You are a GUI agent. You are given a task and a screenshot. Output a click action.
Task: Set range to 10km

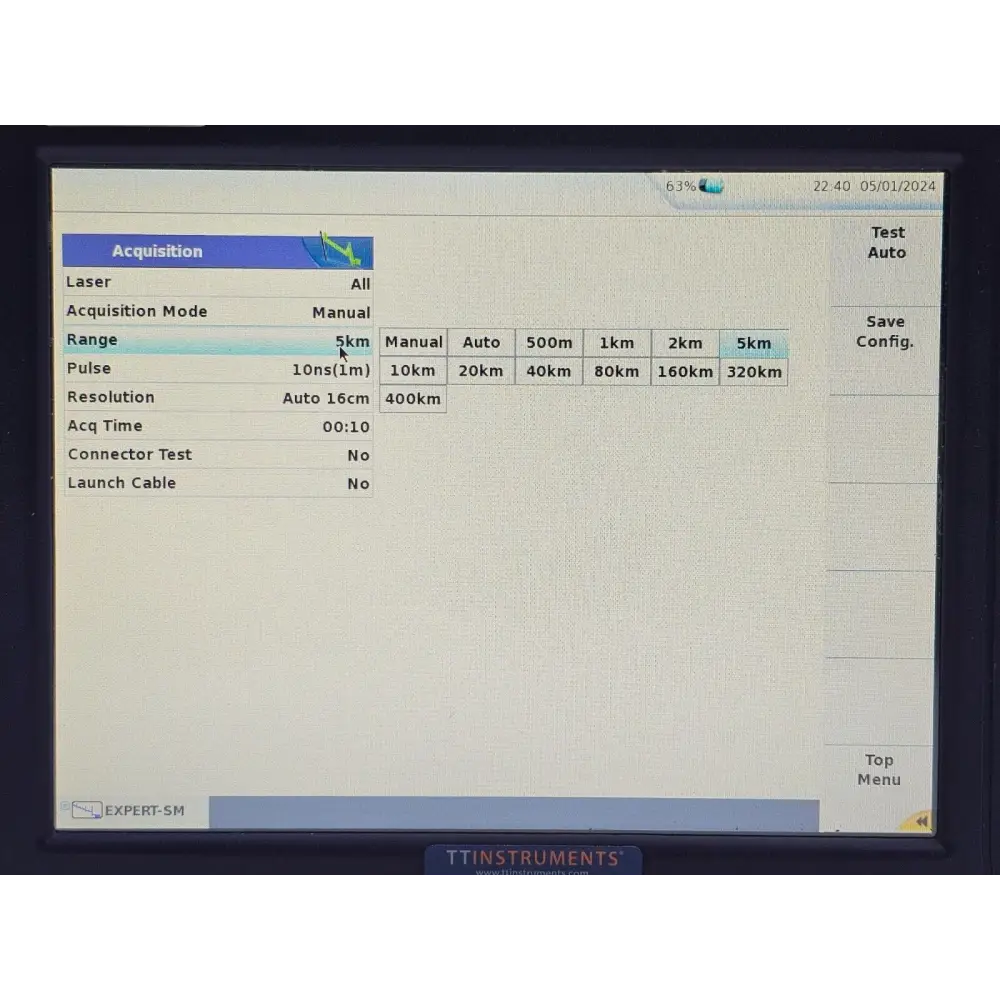pyautogui.click(x=413, y=371)
